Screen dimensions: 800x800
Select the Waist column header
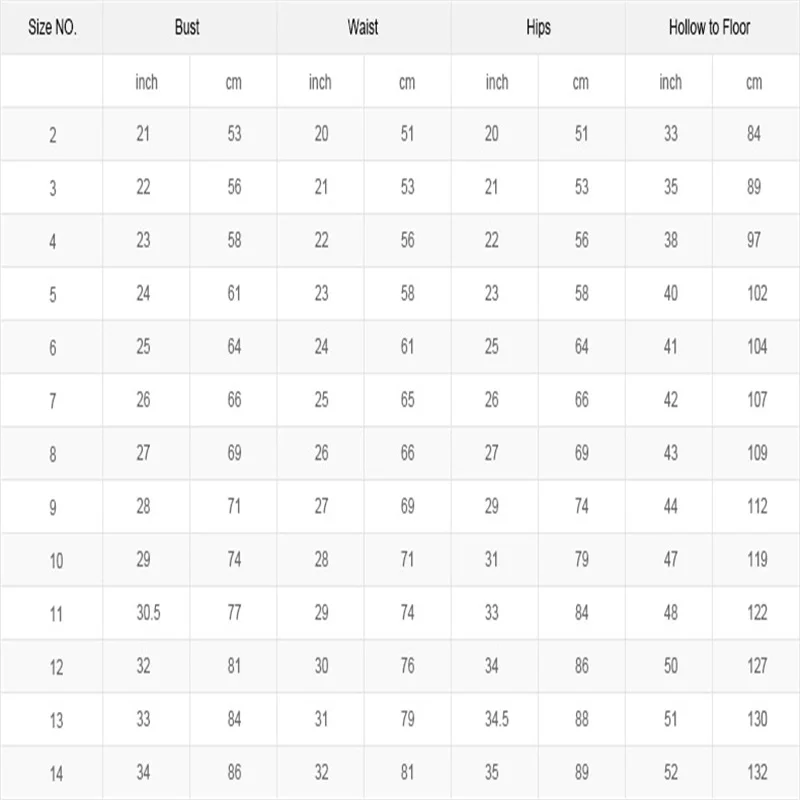click(x=363, y=29)
